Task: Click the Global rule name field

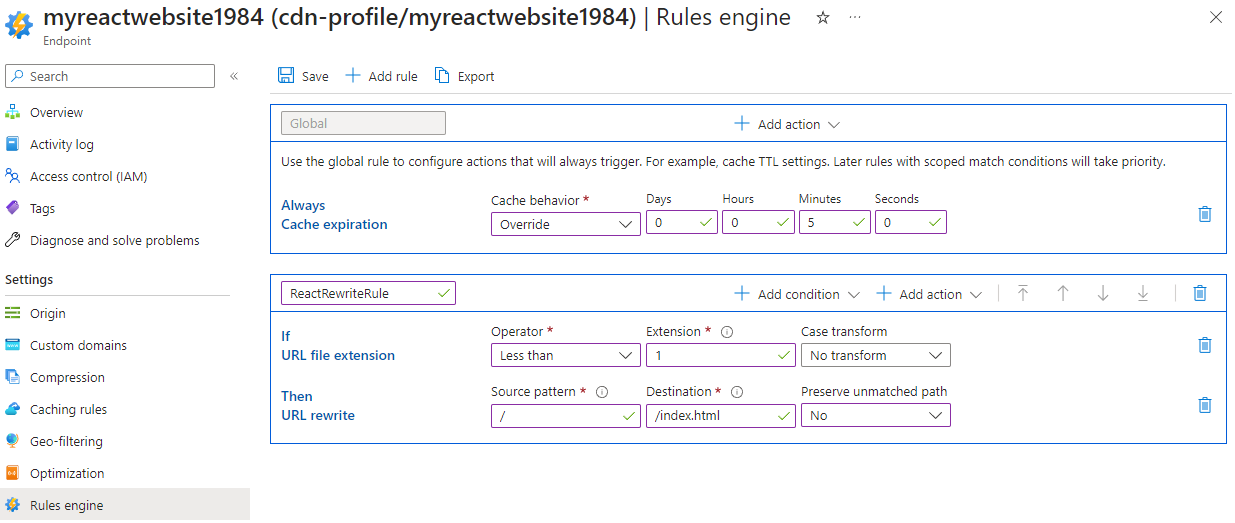Action: pyautogui.click(x=363, y=123)
